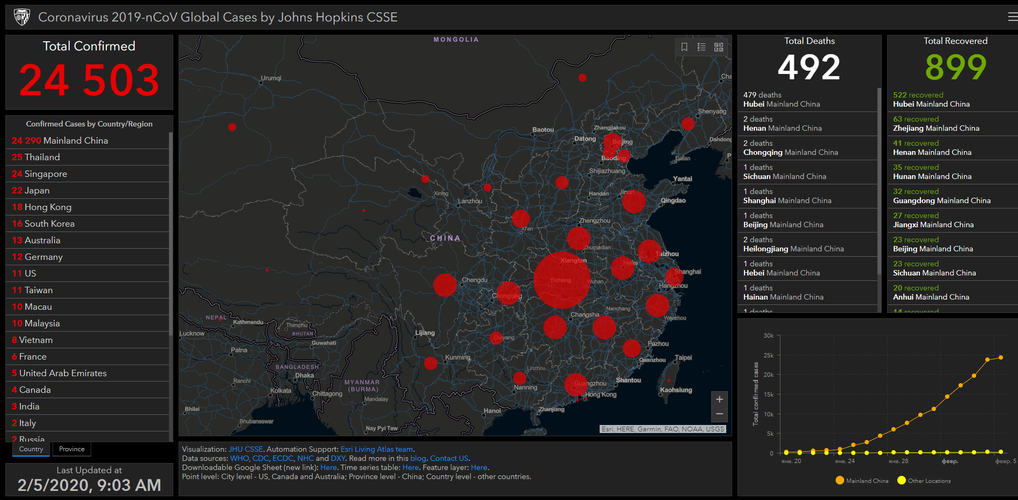Image resolution: width=1018 pixels, height=500 pixels.
Task: Select the Country tab
Action: [31, 450]
